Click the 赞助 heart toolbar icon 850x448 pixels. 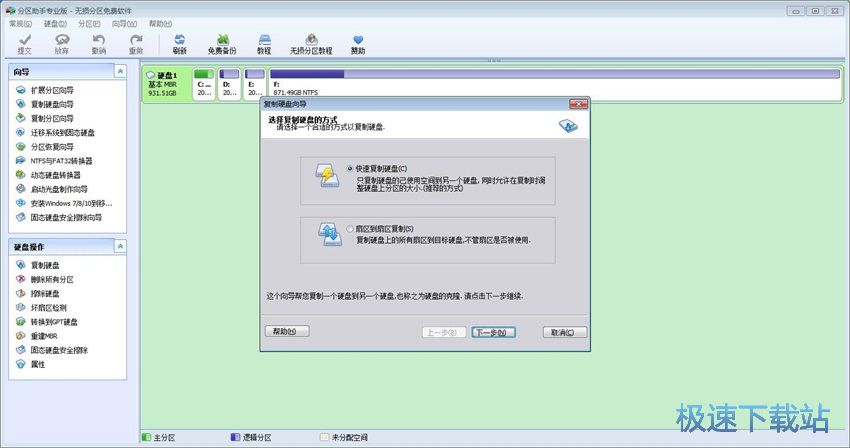tap(358, 44)
